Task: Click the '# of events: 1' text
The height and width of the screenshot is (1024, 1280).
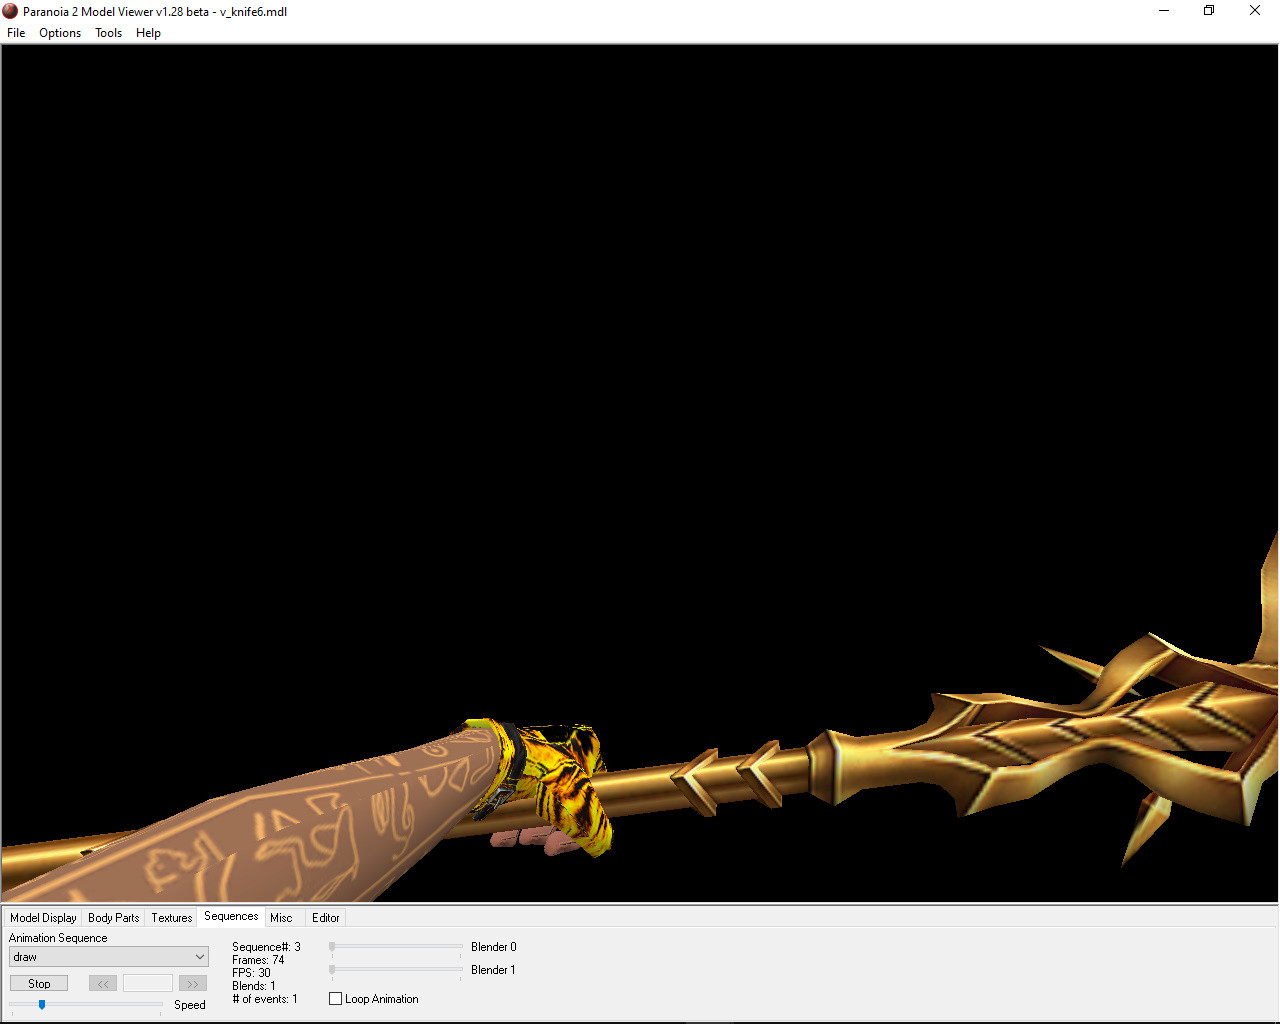Action: [x=265, y=999]
